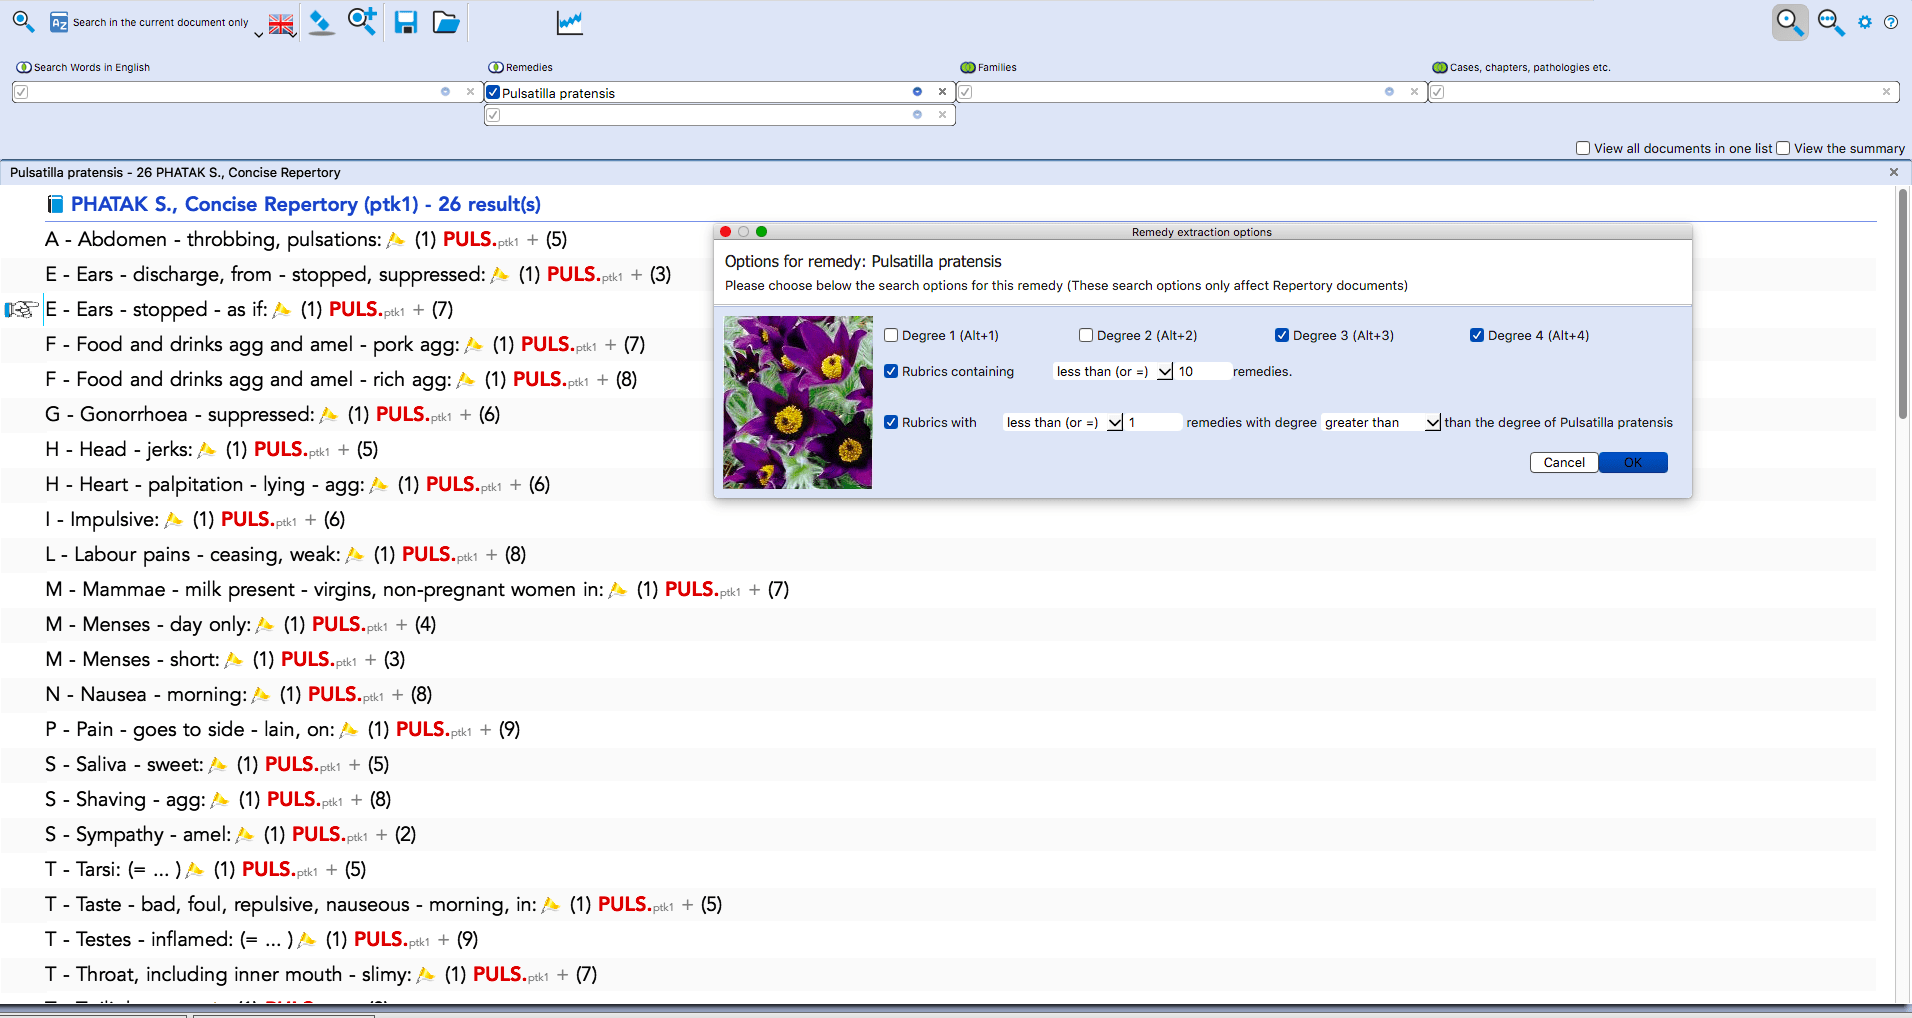The height and width of the screenshot is (1018, 1912).
Task: Open the blue folder icon
Action: (x=446, y=22)
